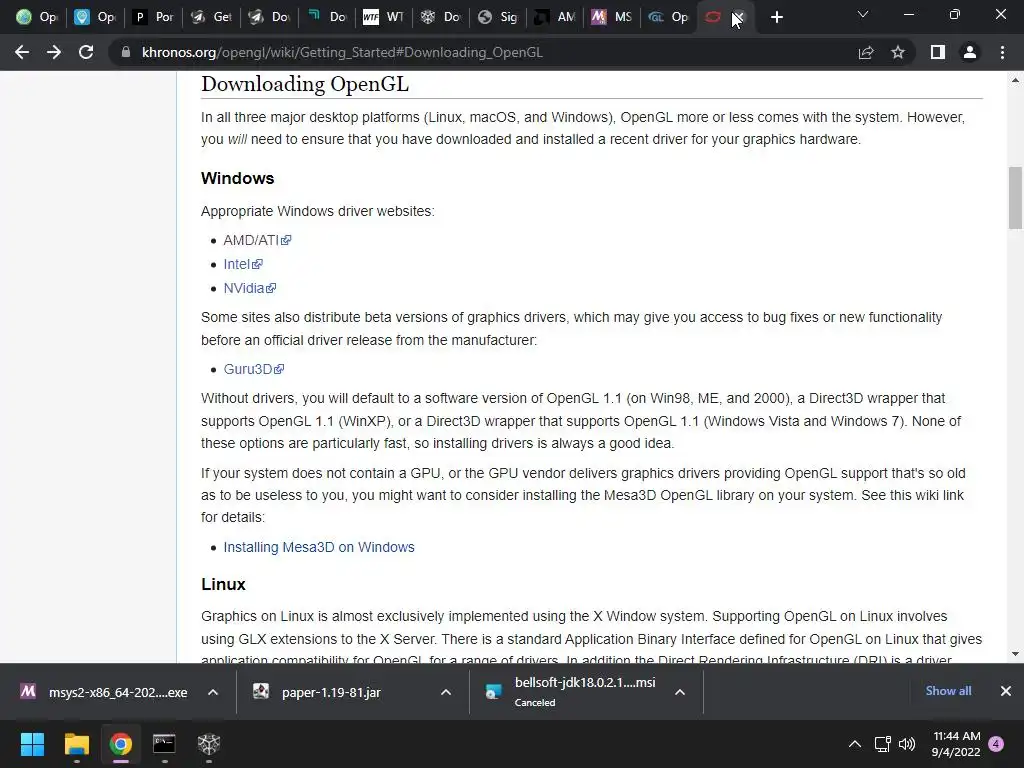
Task: View site info via the lock icon
Action: (125, 52)
